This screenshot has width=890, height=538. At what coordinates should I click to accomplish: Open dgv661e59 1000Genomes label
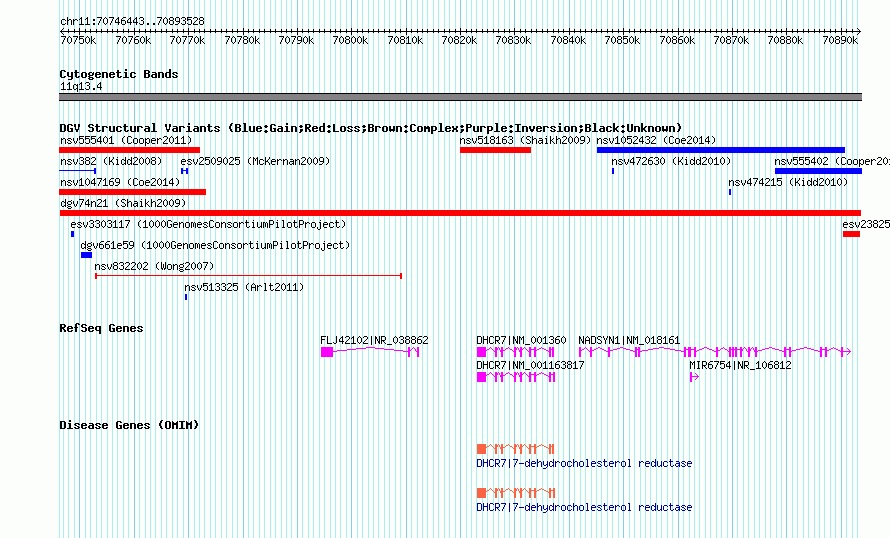click(x=216, y=245)
